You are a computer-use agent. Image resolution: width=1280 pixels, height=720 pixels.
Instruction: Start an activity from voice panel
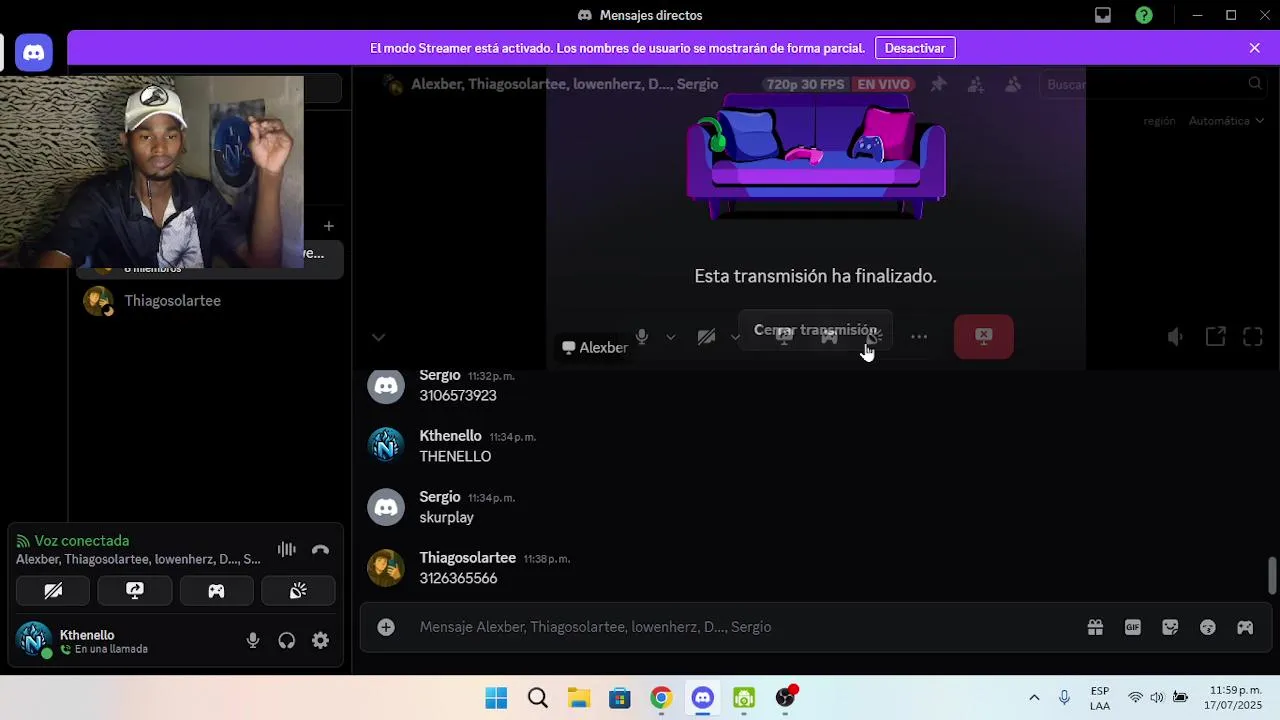pos(216,591)
